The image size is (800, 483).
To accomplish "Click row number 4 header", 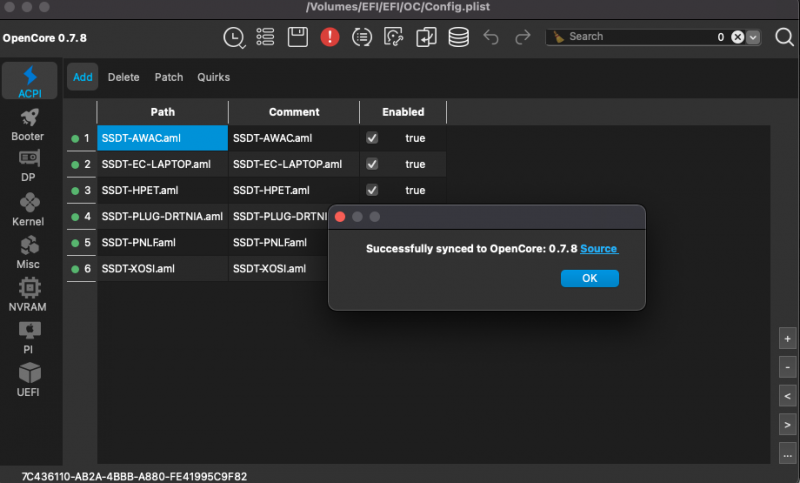I will coord(82,216).
